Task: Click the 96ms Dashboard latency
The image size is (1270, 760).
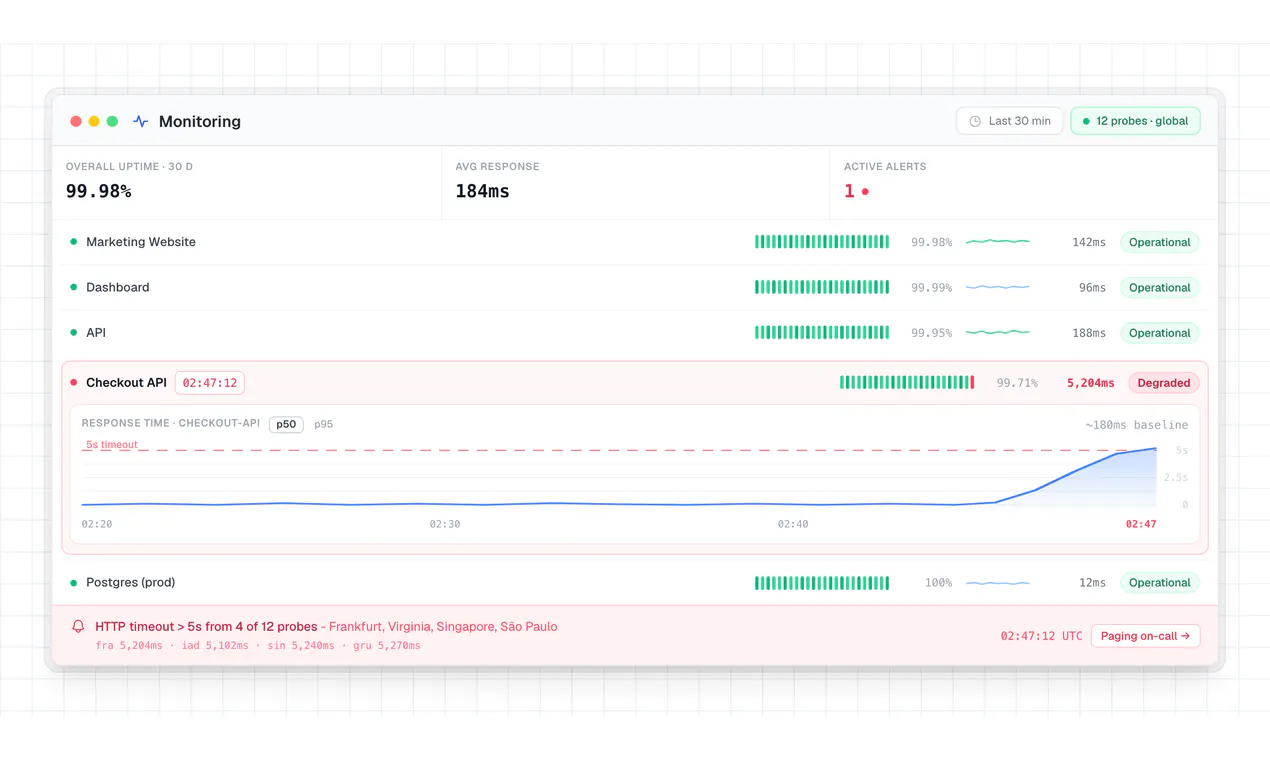Action: (x=1092, y=288)
